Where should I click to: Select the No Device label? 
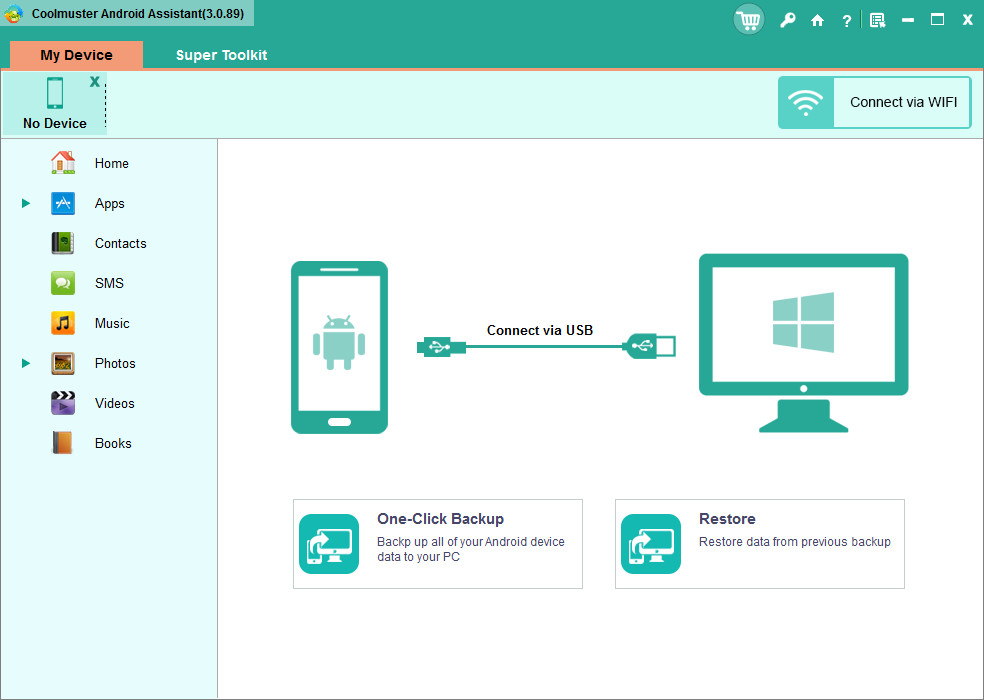[x=55, y=123]
